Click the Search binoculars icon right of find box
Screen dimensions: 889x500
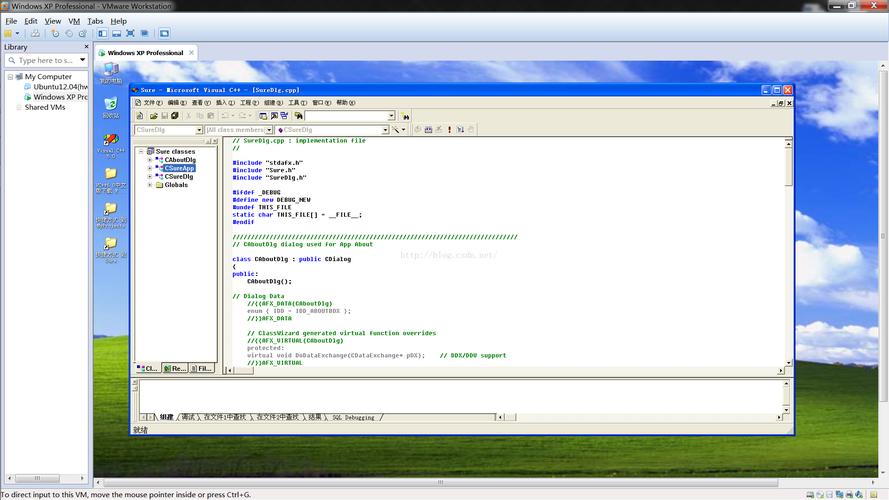pyautogui.click(x=405, y=116)
